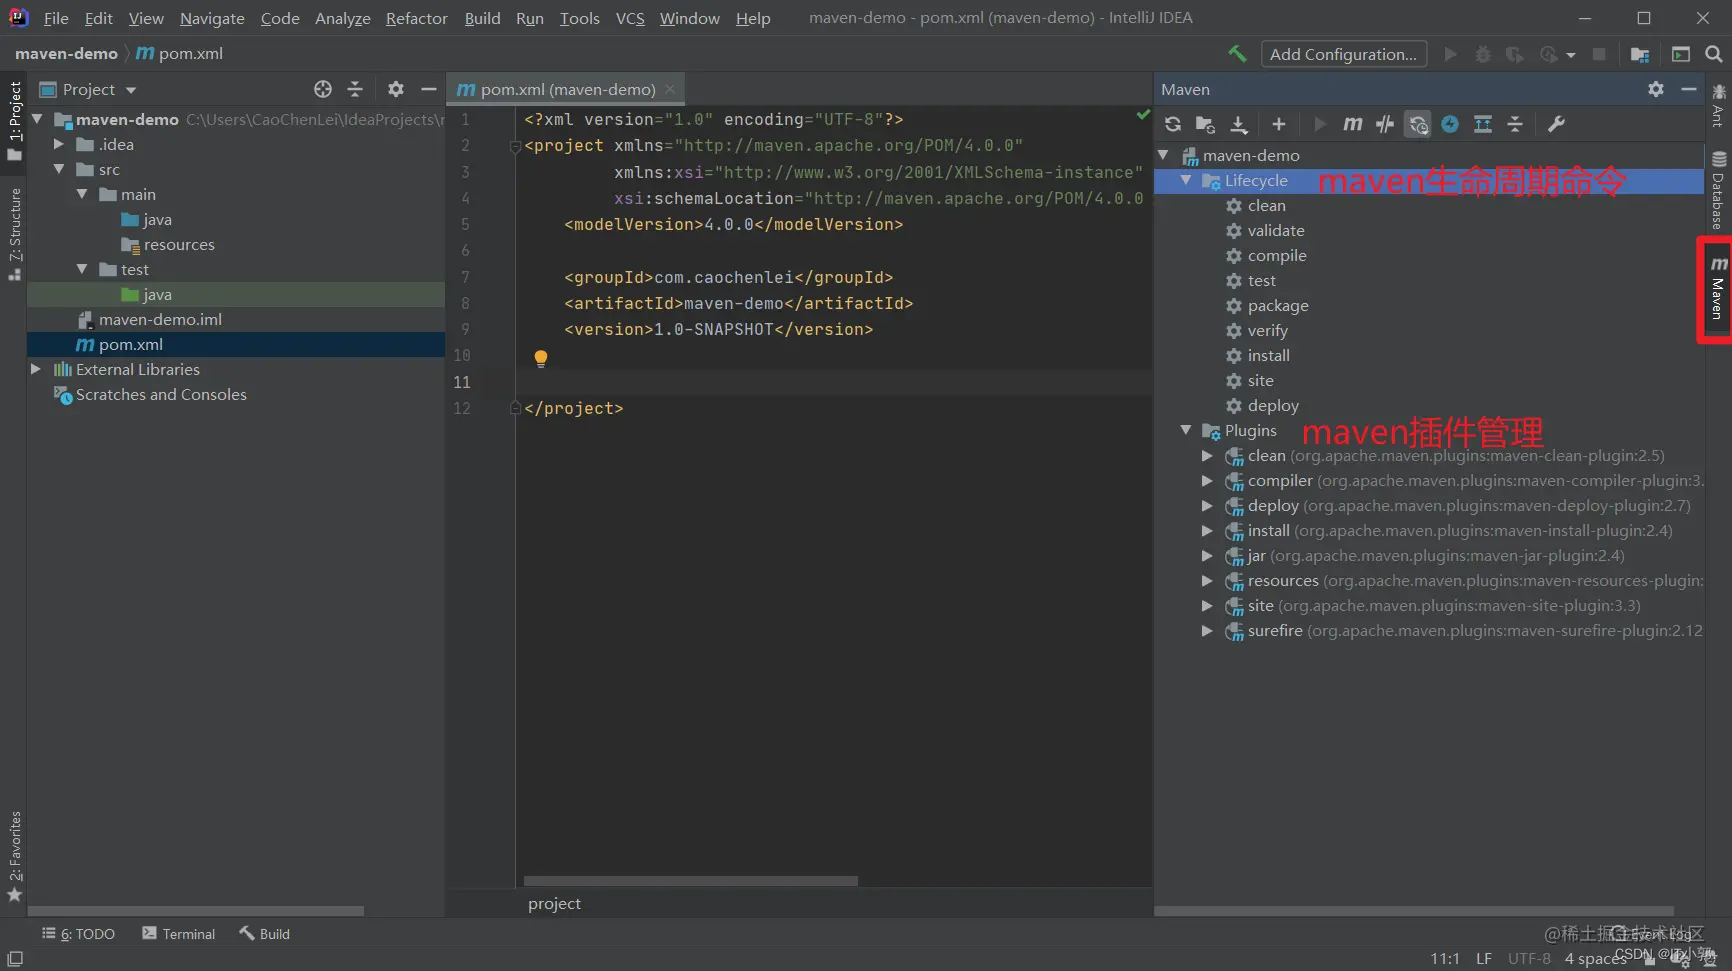Click line separator LF in status bar

[x=1483, y=958]
